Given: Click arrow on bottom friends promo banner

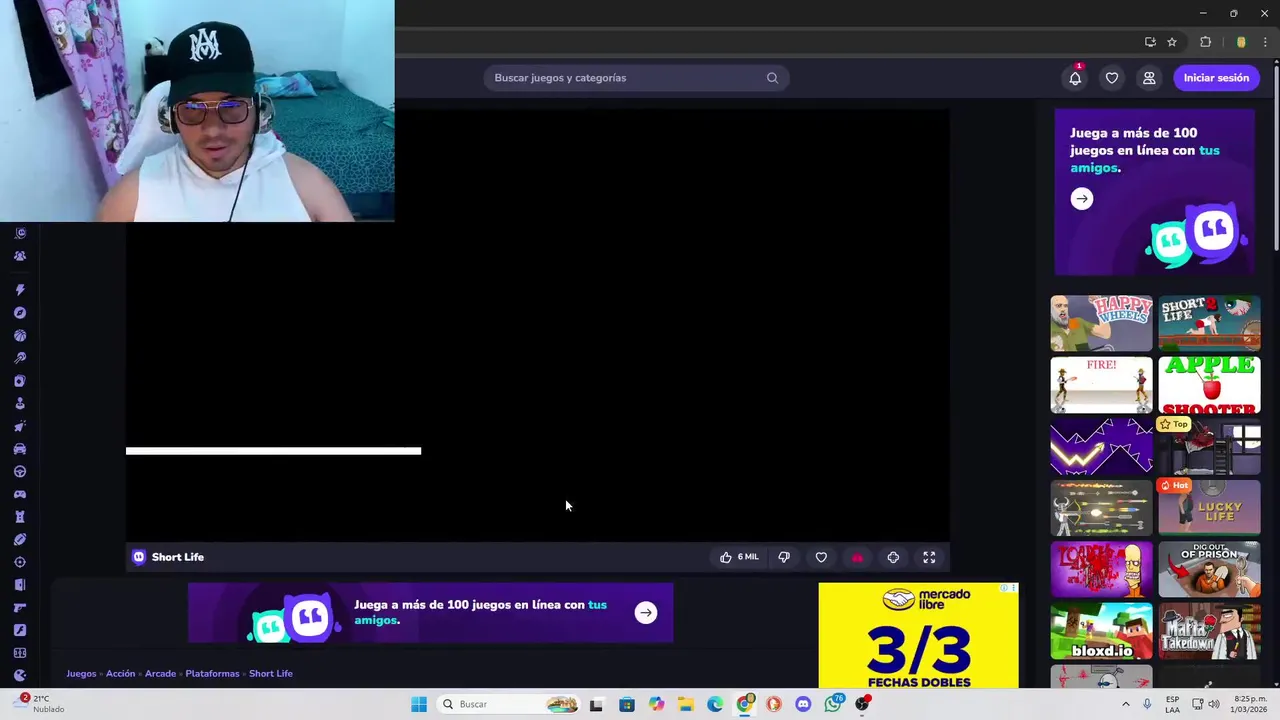Looking at the screenshot, I should pyautogui.click(x=646, y=613).
